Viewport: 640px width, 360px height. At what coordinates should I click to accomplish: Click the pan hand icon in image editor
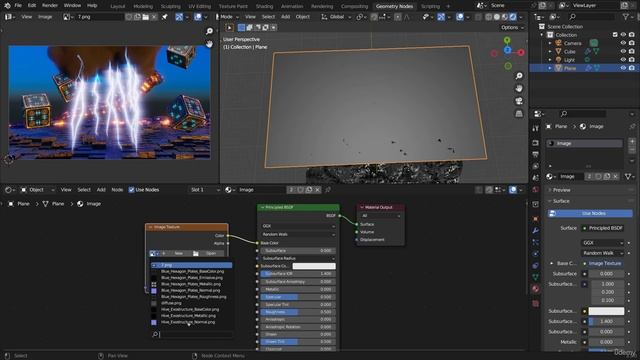[x=209, y=44]
